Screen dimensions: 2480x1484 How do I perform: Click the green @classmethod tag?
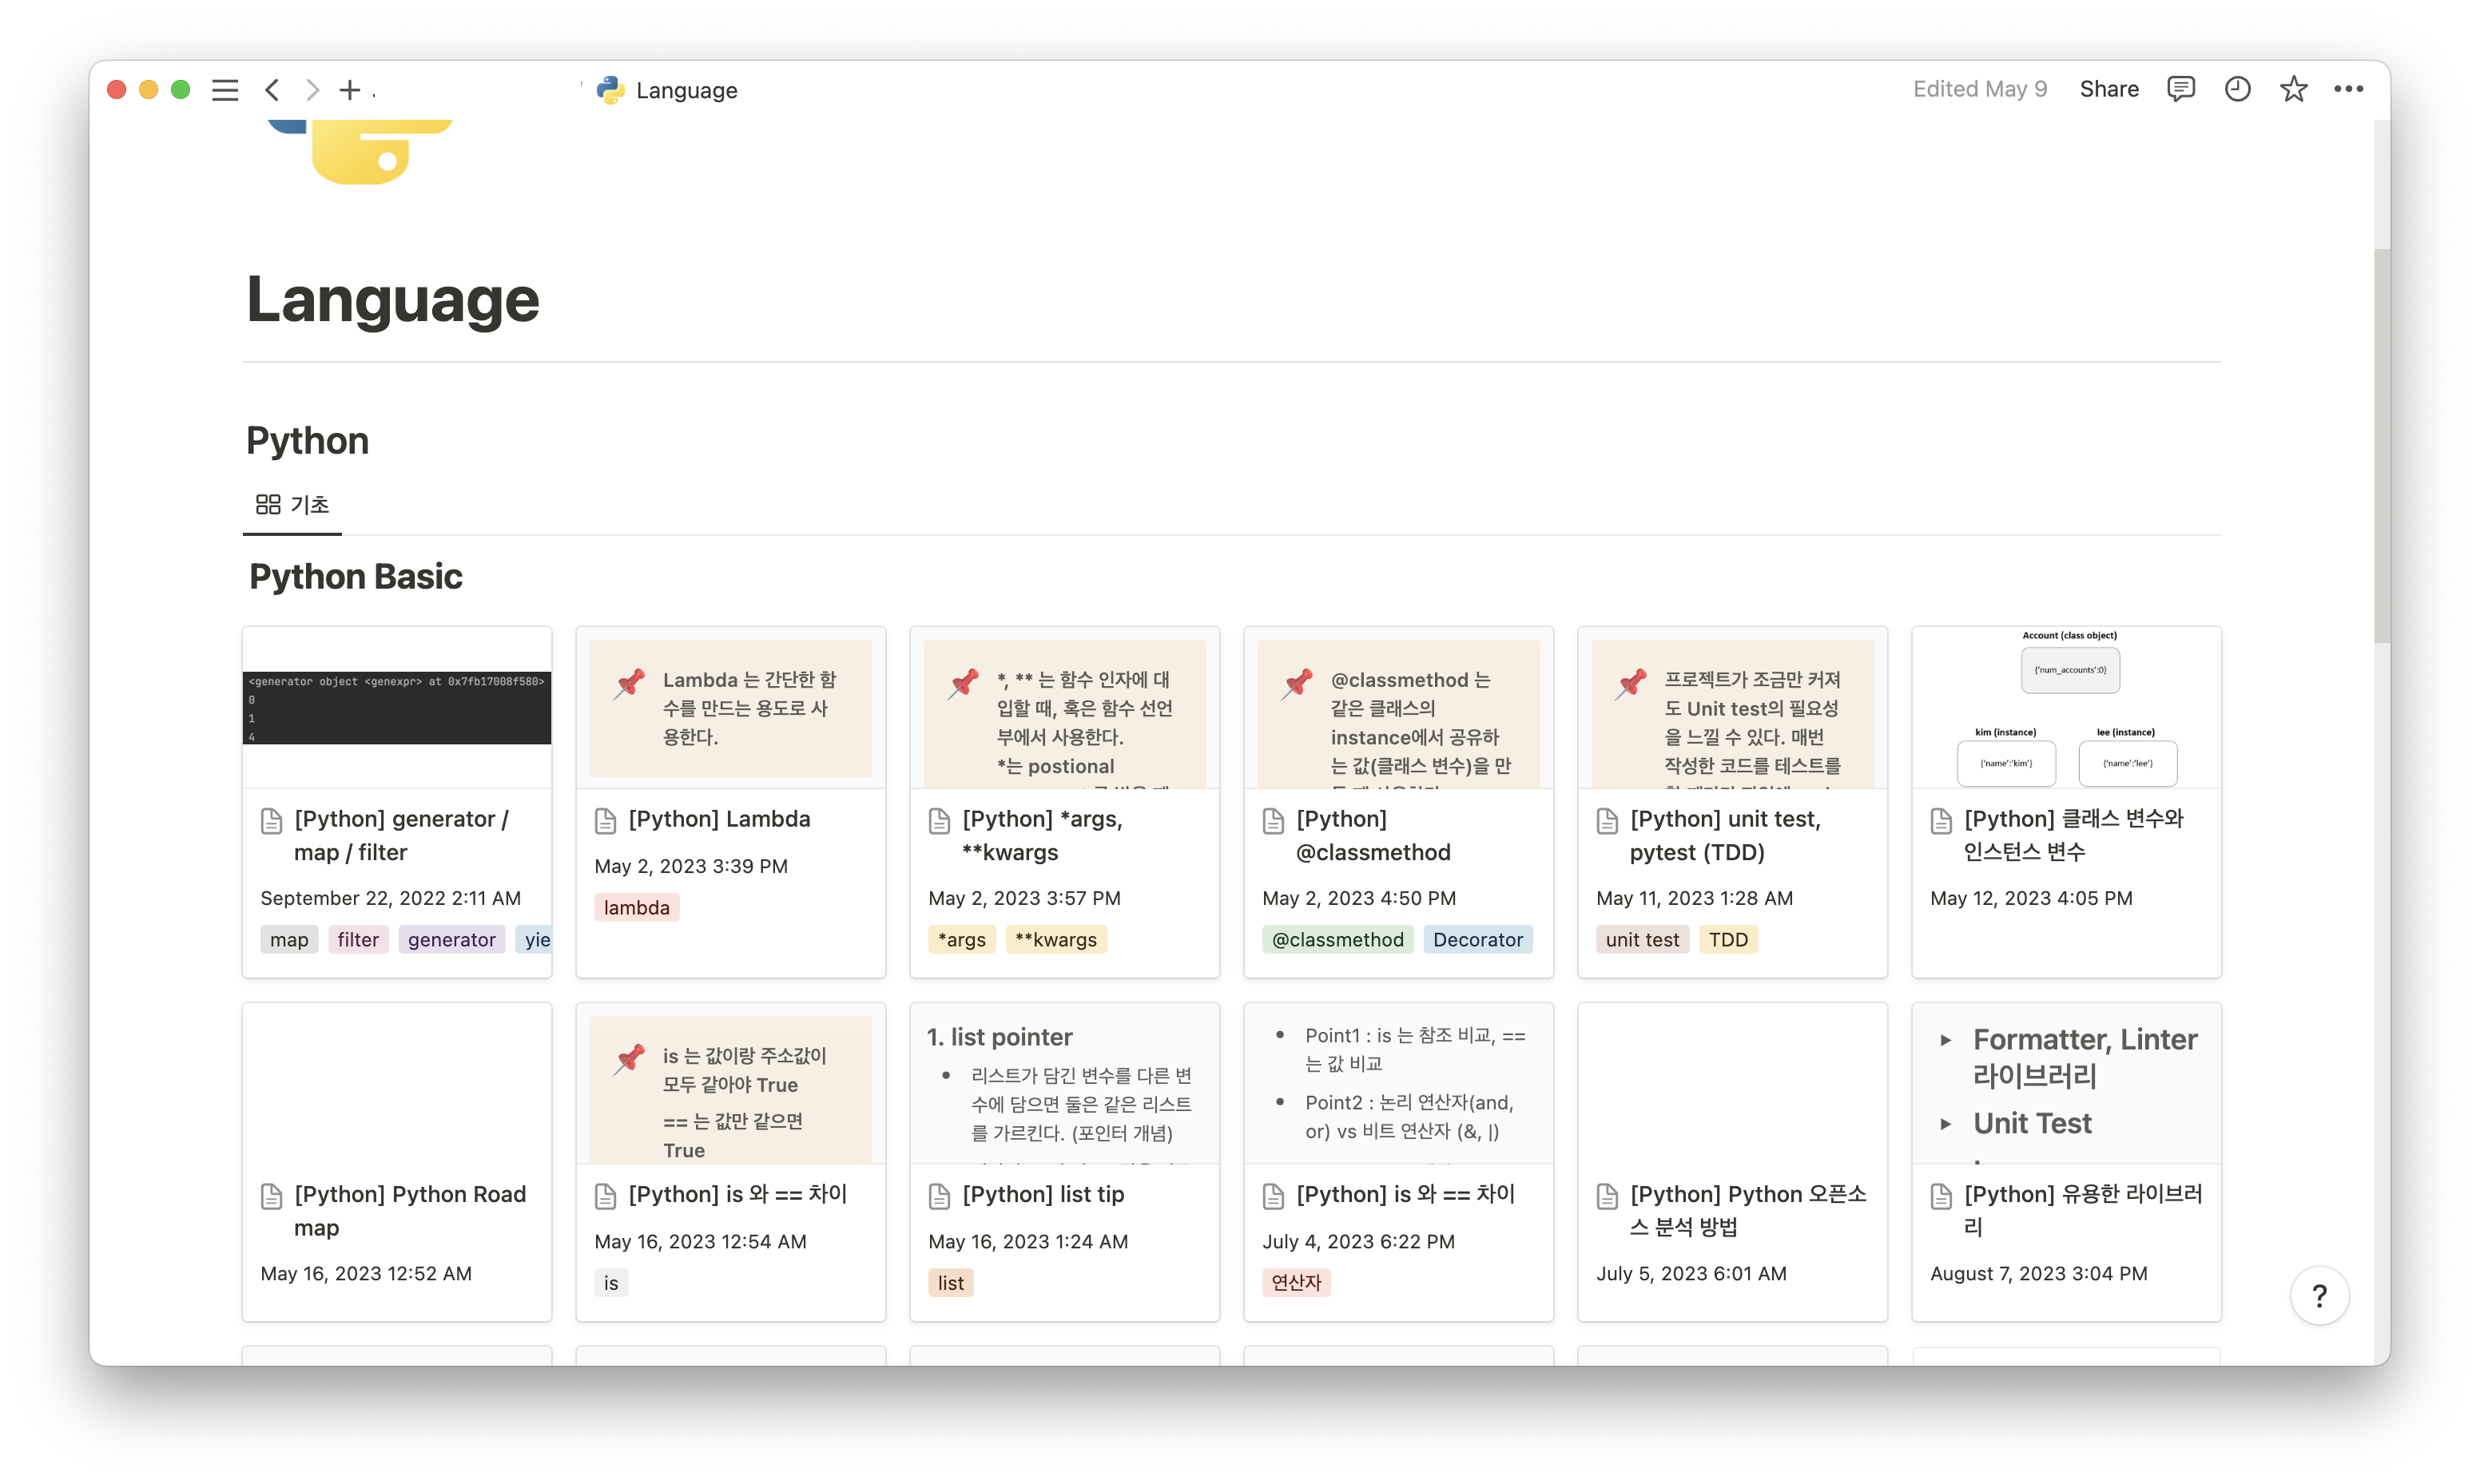(1337, 940)
